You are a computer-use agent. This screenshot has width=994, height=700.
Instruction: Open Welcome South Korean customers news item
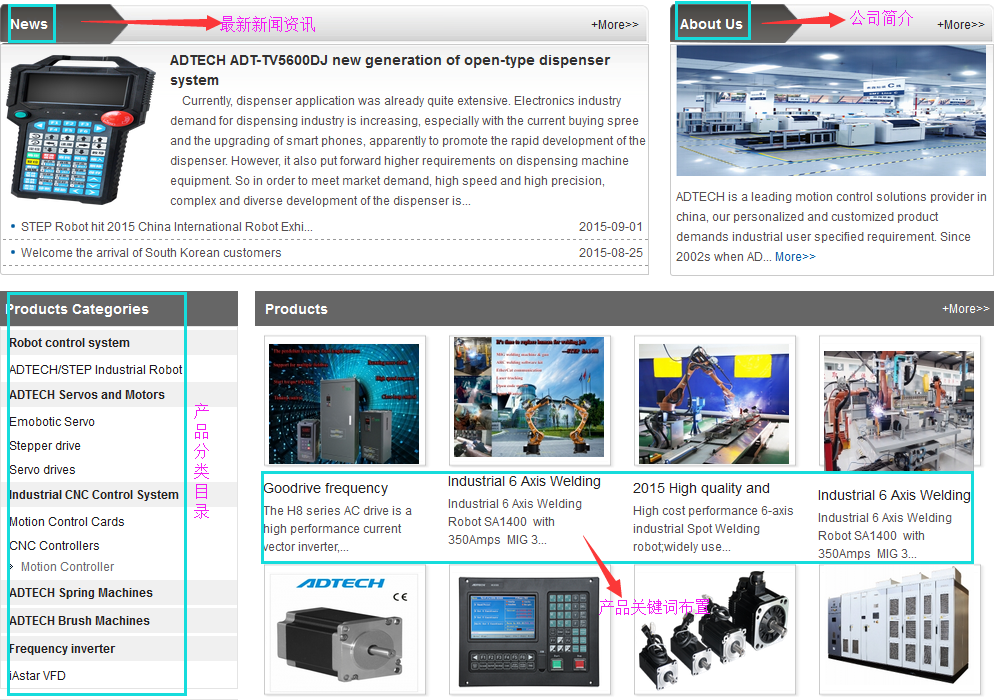tap(151, 253)
